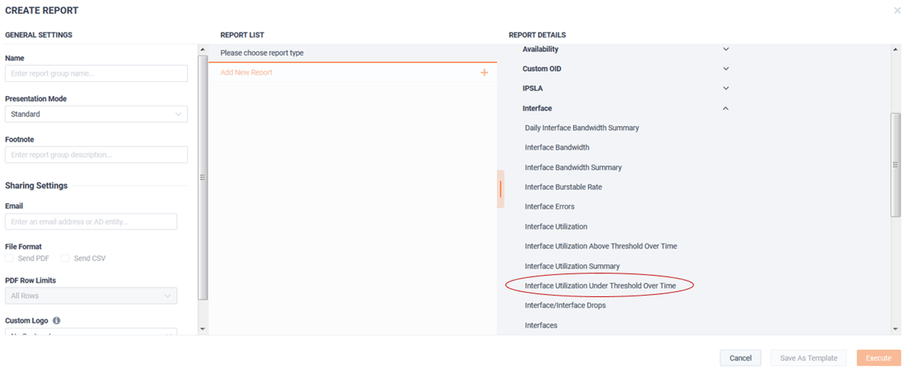Select Interface/Interface Drops report
Screen dimensions: 906x370
(x=565, y=305)
